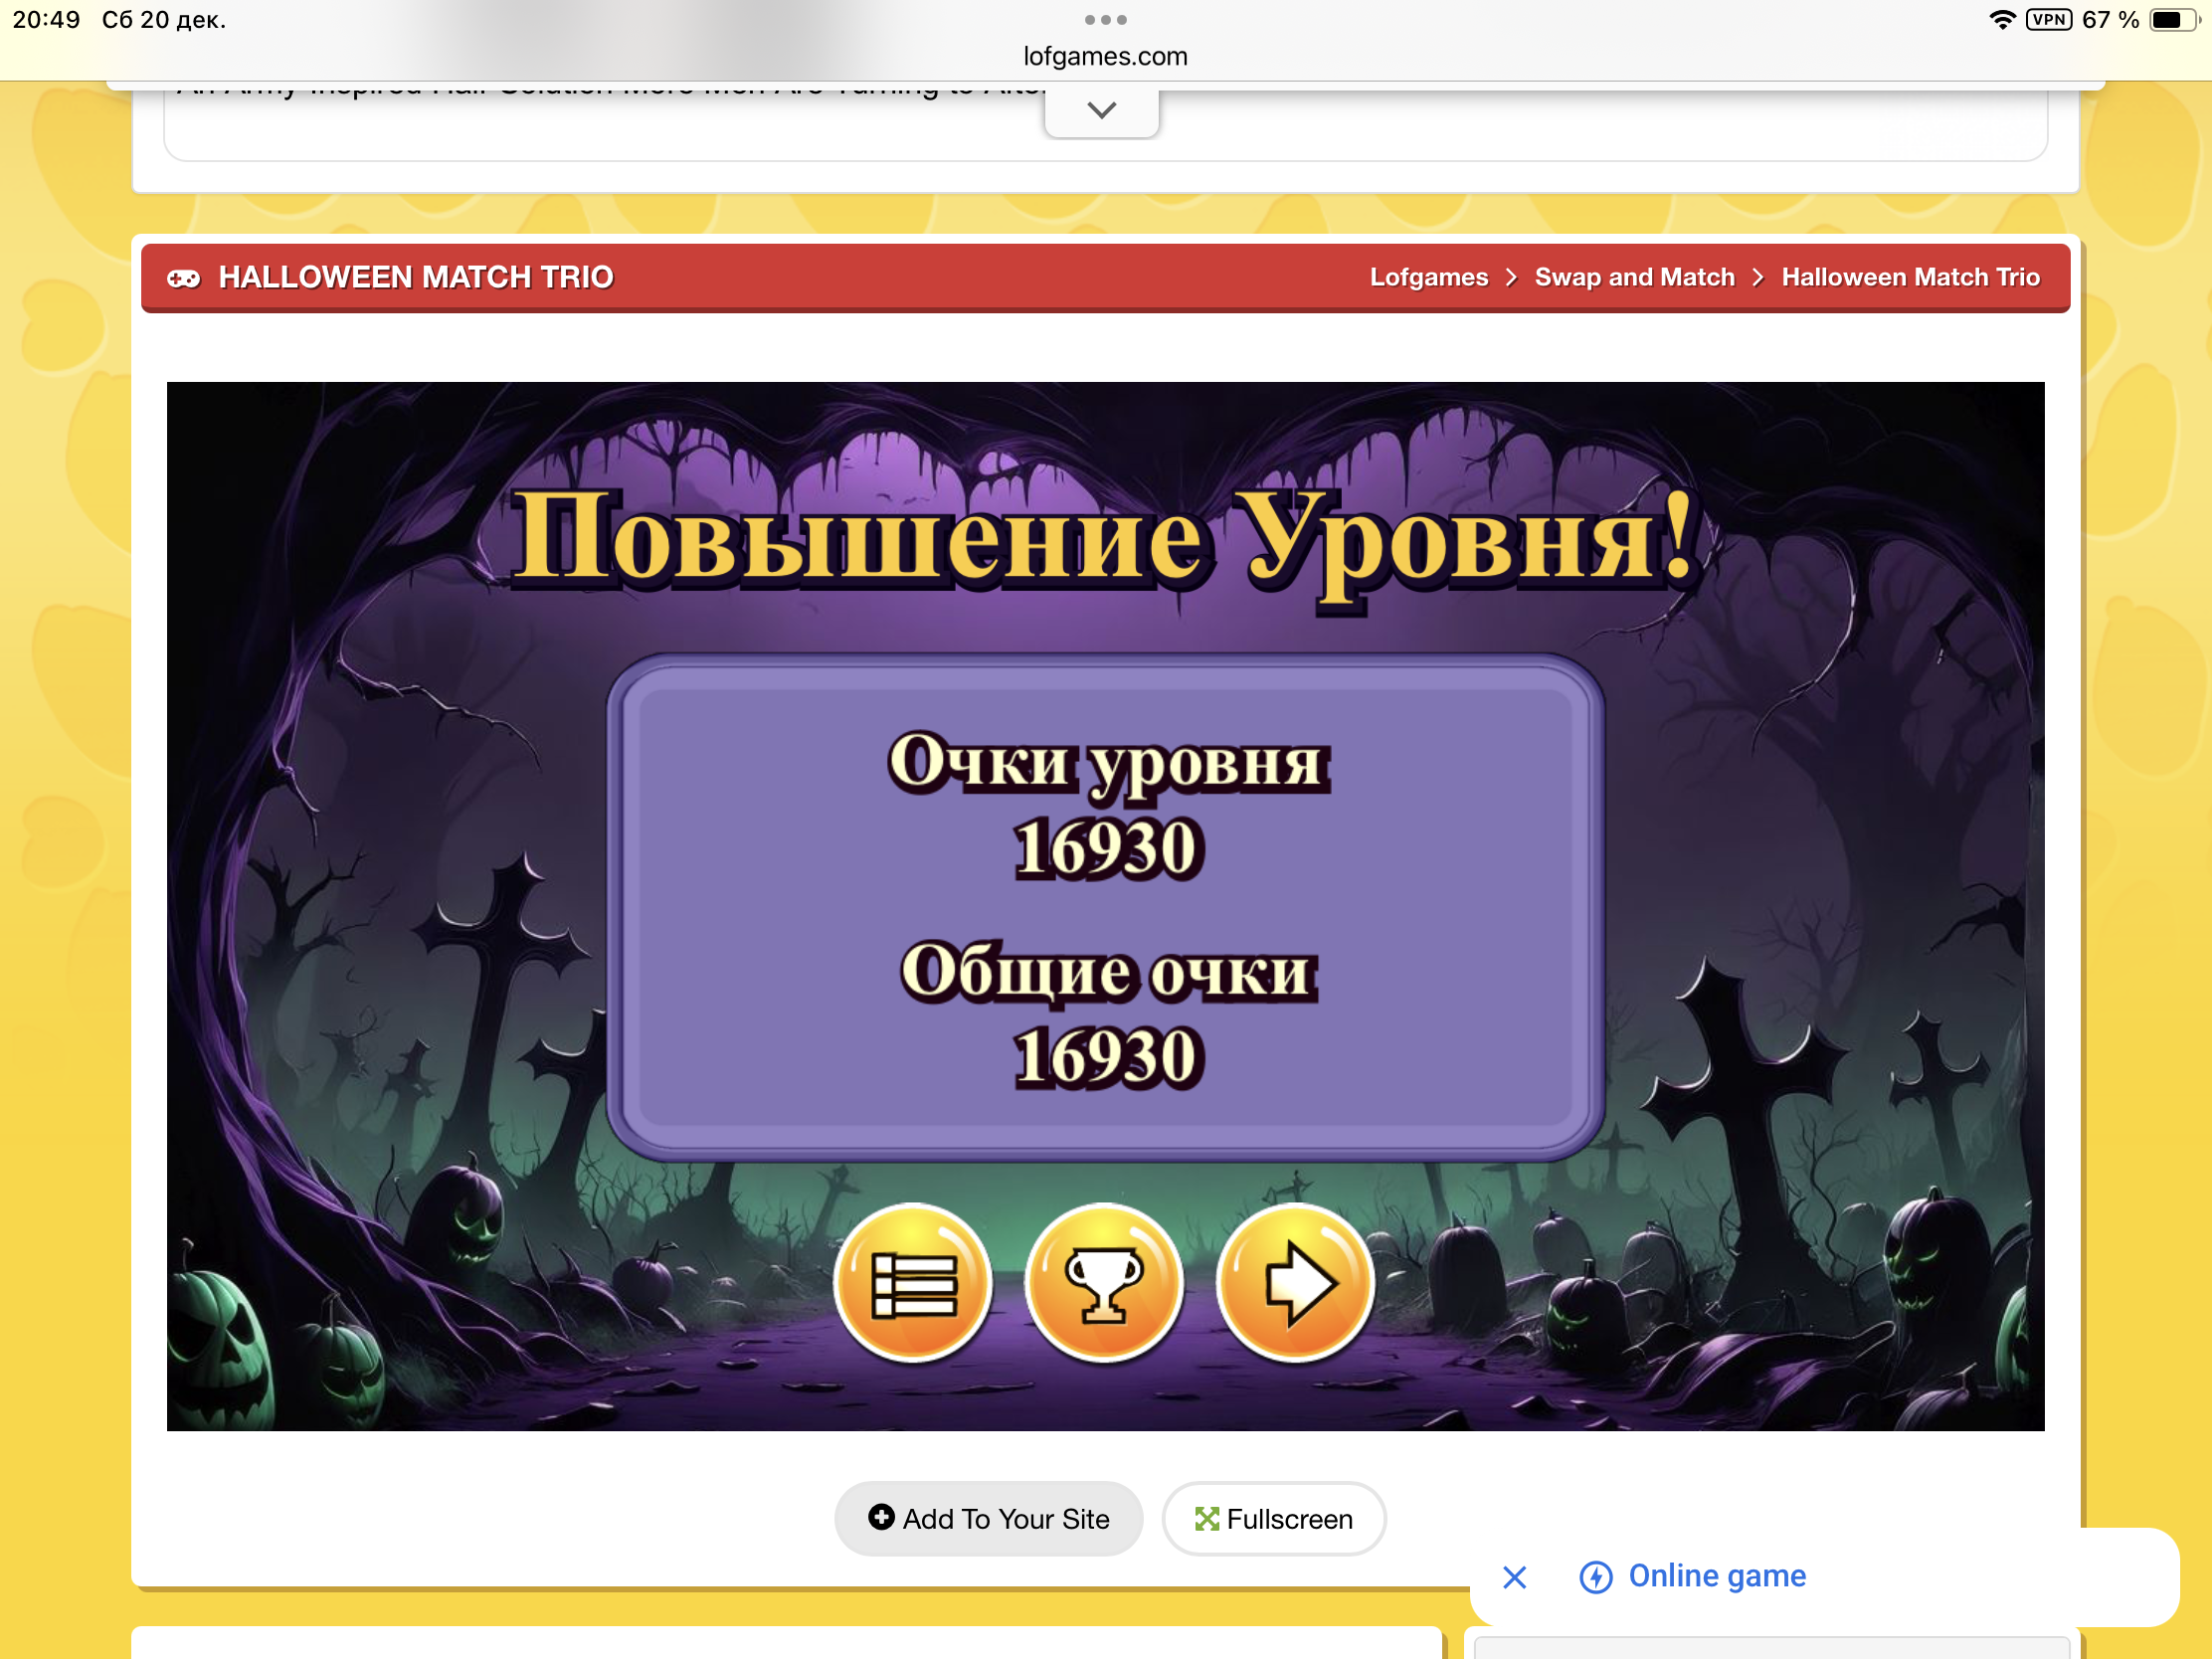Close the Online game popup
This screenshot has height=1659, width=2212.
click(1514, 1577)
